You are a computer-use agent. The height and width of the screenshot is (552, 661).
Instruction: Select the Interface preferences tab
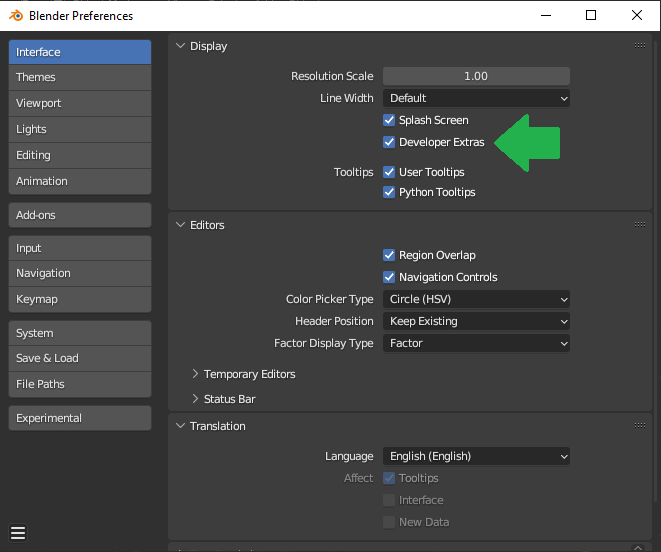80,52
